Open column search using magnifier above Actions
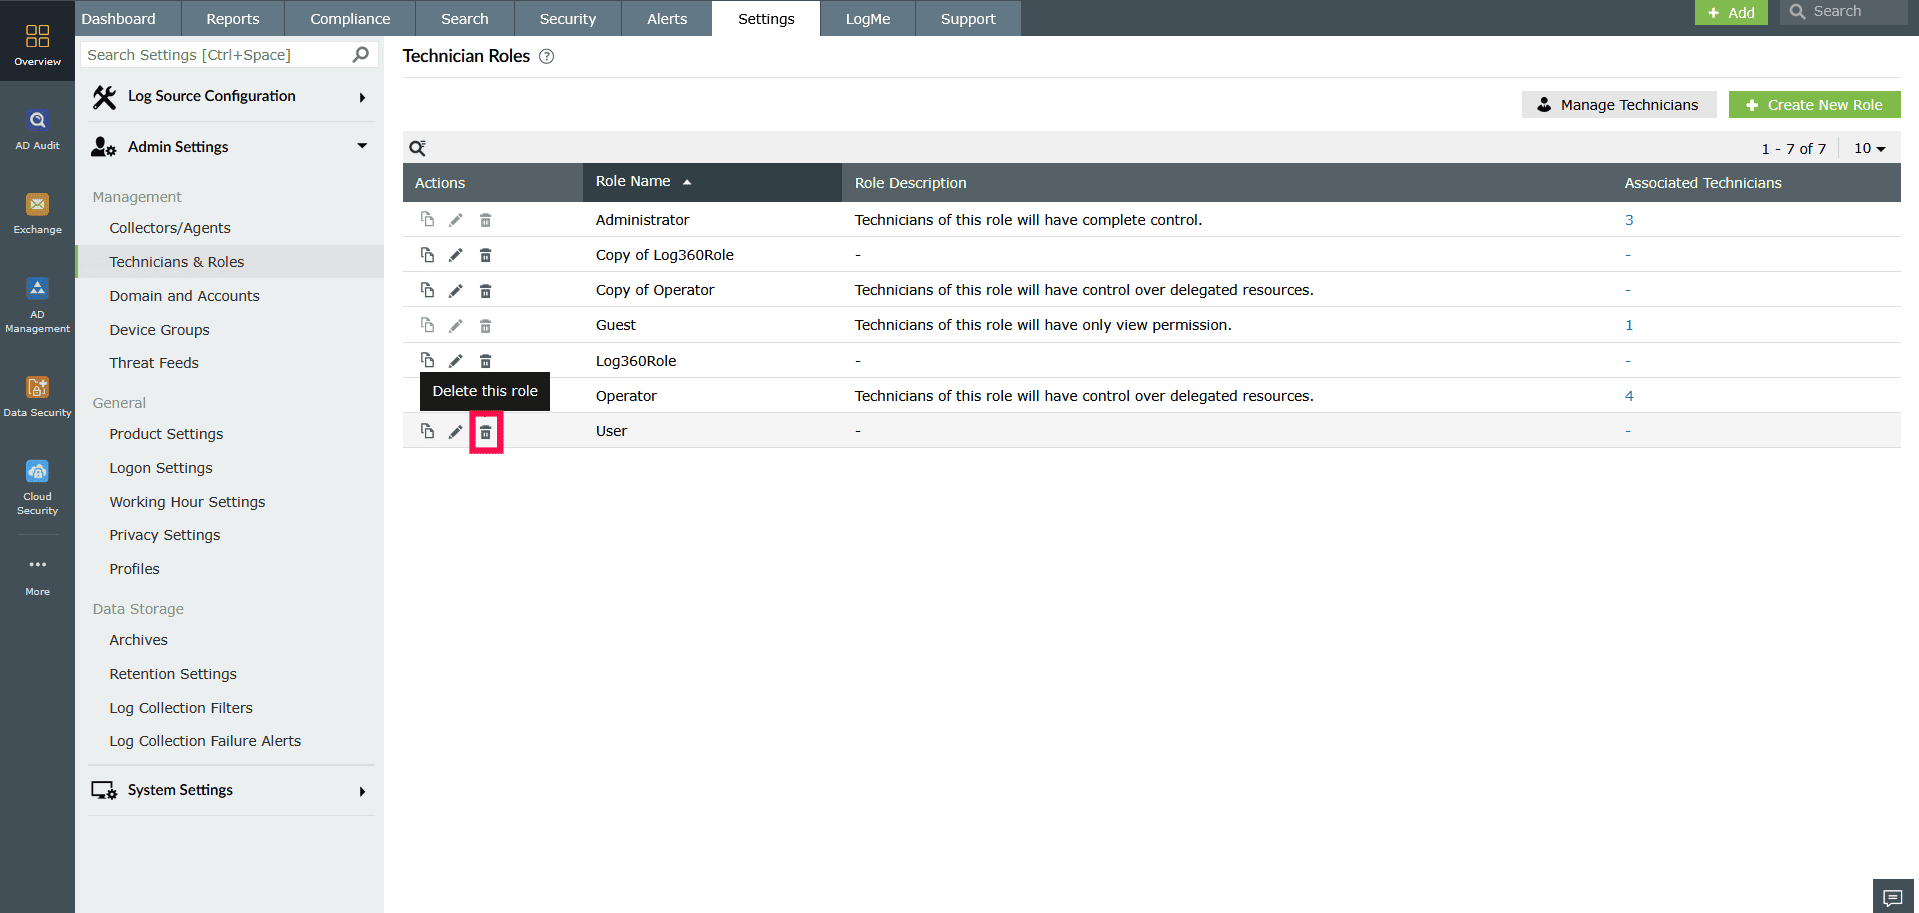The image size is (1919, 913). [417, 147]
